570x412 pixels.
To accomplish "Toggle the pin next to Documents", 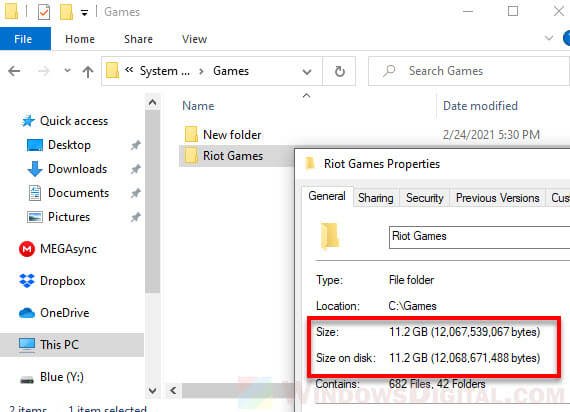I will (x=136, y=193).
